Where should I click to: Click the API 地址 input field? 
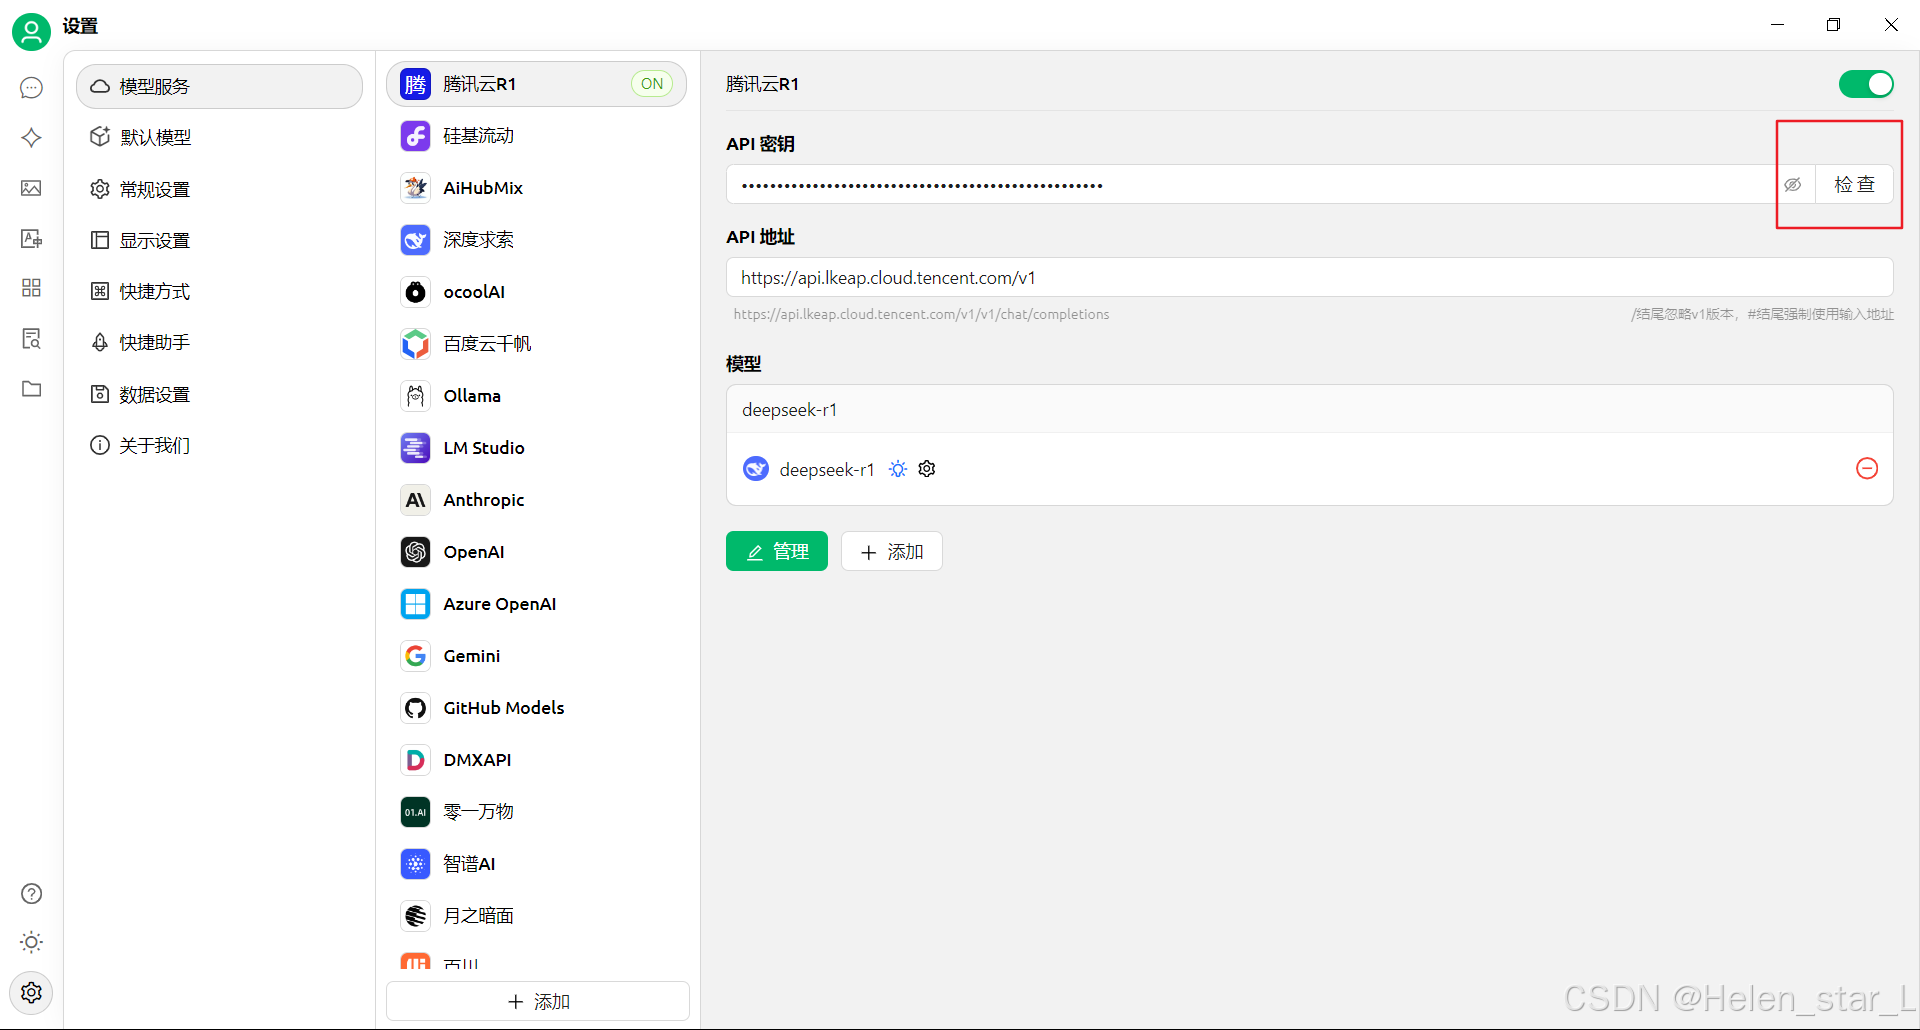[x=1310, y=277]
